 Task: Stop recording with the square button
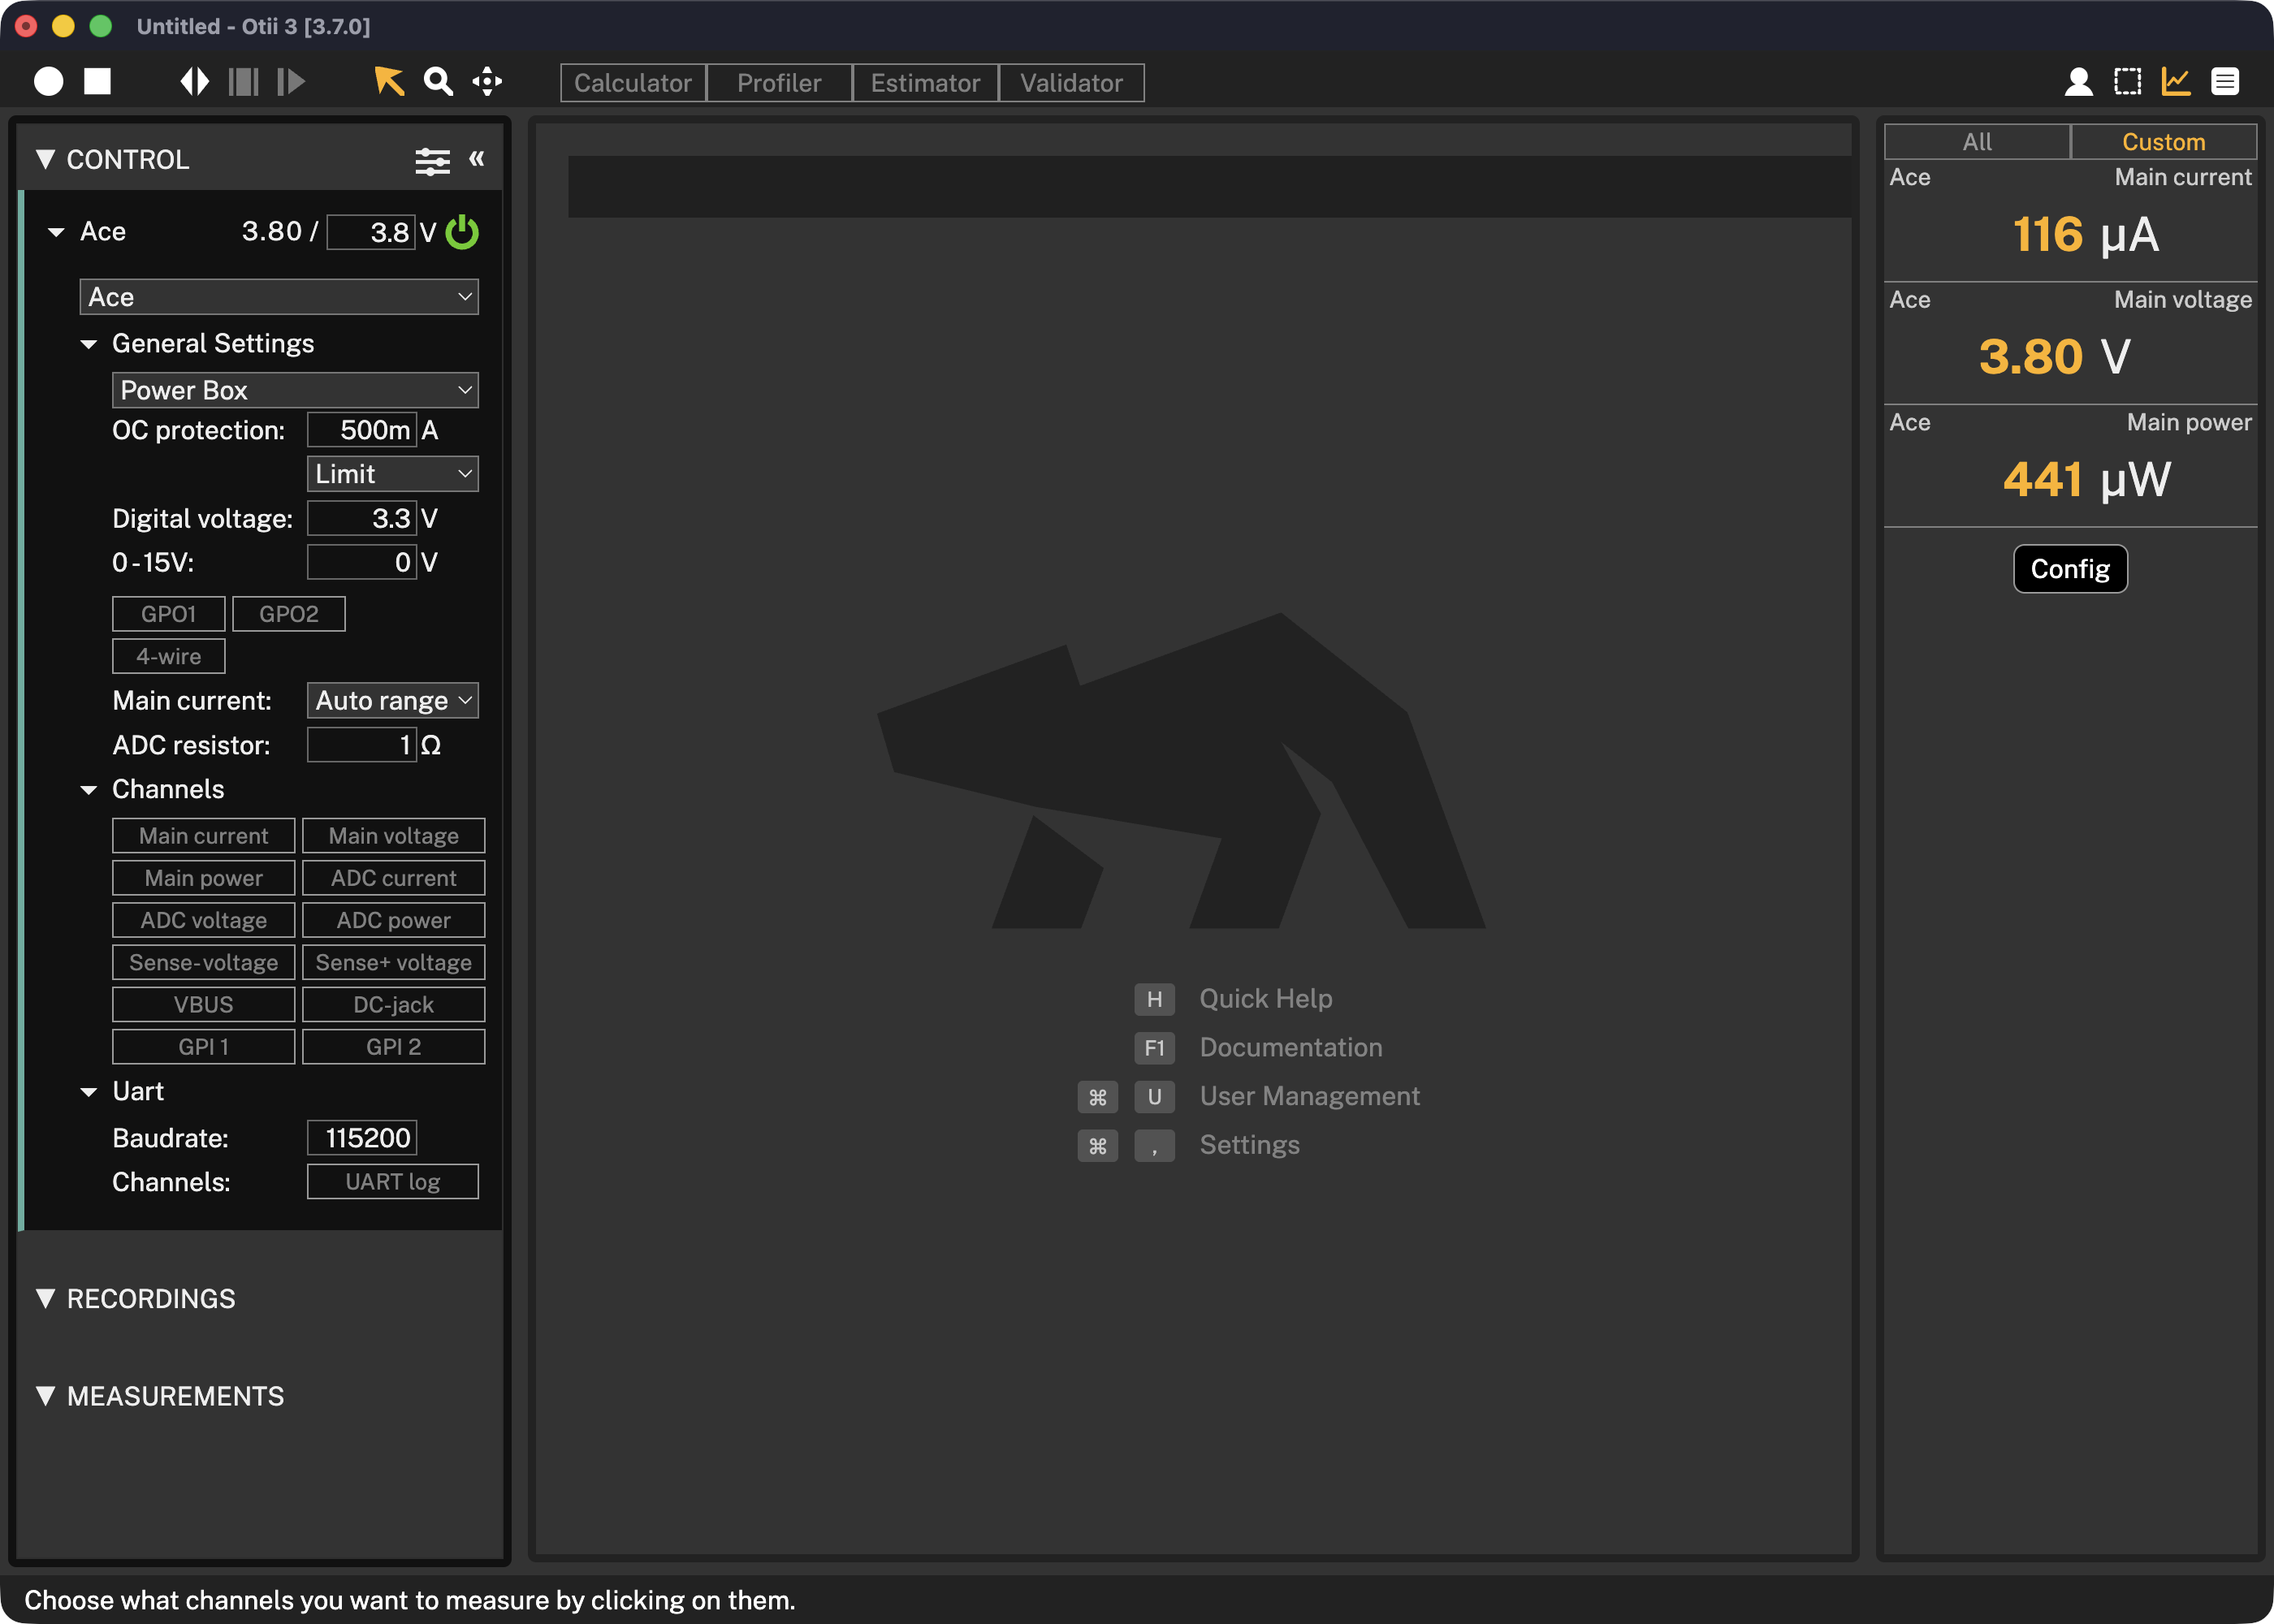97,82
